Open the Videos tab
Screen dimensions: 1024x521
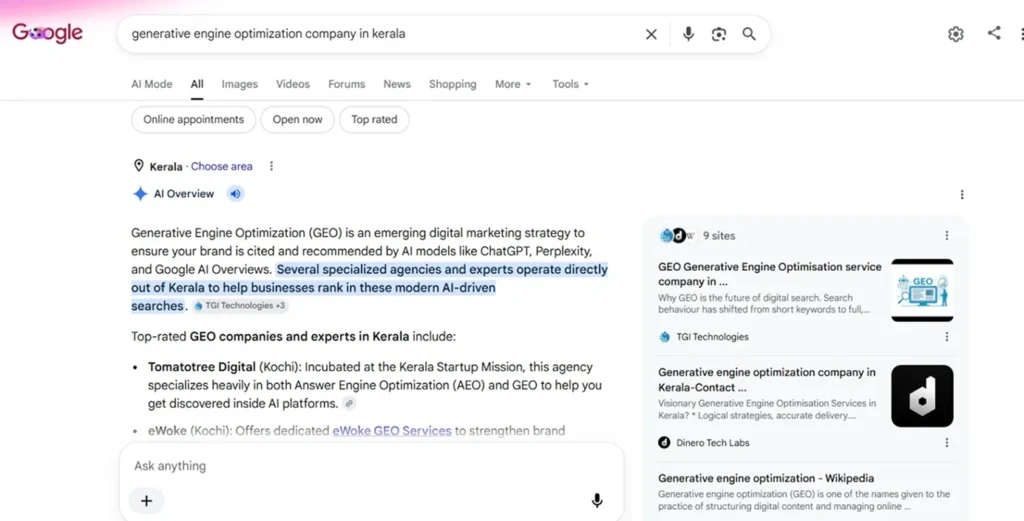click(x=293, y=84)
